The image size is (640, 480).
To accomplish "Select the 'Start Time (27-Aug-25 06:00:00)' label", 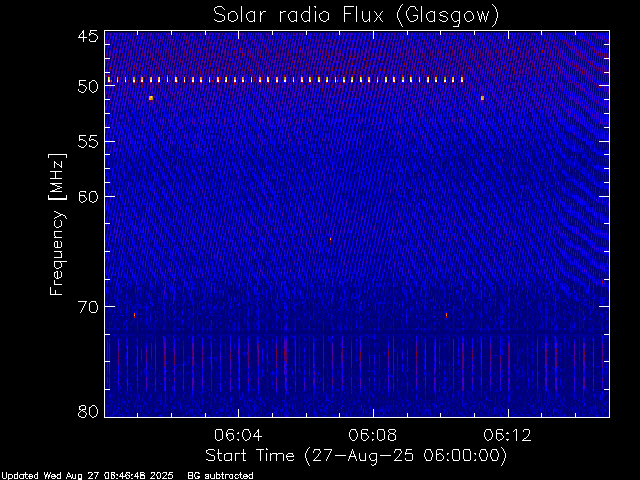I will 356,456.
